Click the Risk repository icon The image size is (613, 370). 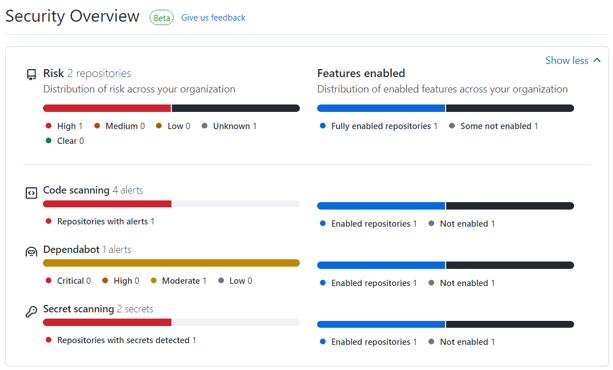click(x=31, y=74)
